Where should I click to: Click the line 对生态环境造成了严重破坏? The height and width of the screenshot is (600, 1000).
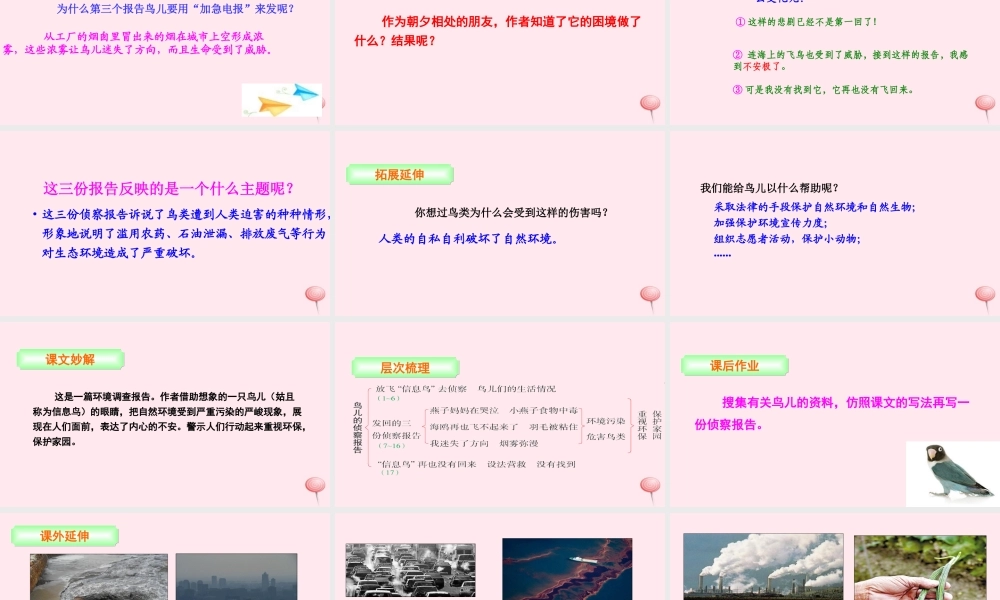120,252
